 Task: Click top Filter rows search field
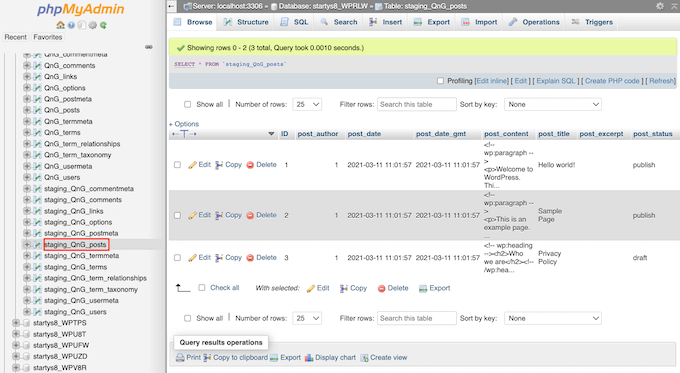point(416,105)
